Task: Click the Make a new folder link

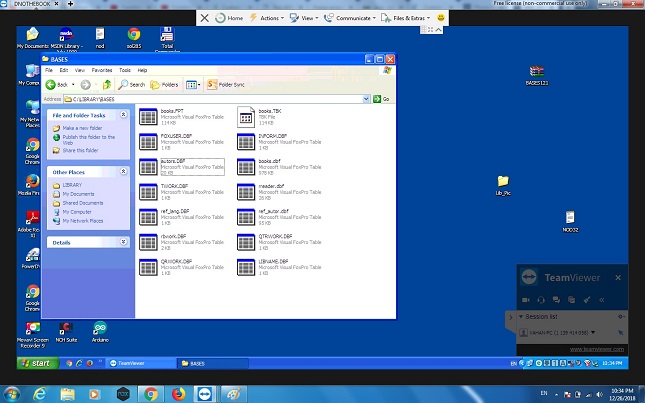Action: pyautogui.click(x=83, y=129)
